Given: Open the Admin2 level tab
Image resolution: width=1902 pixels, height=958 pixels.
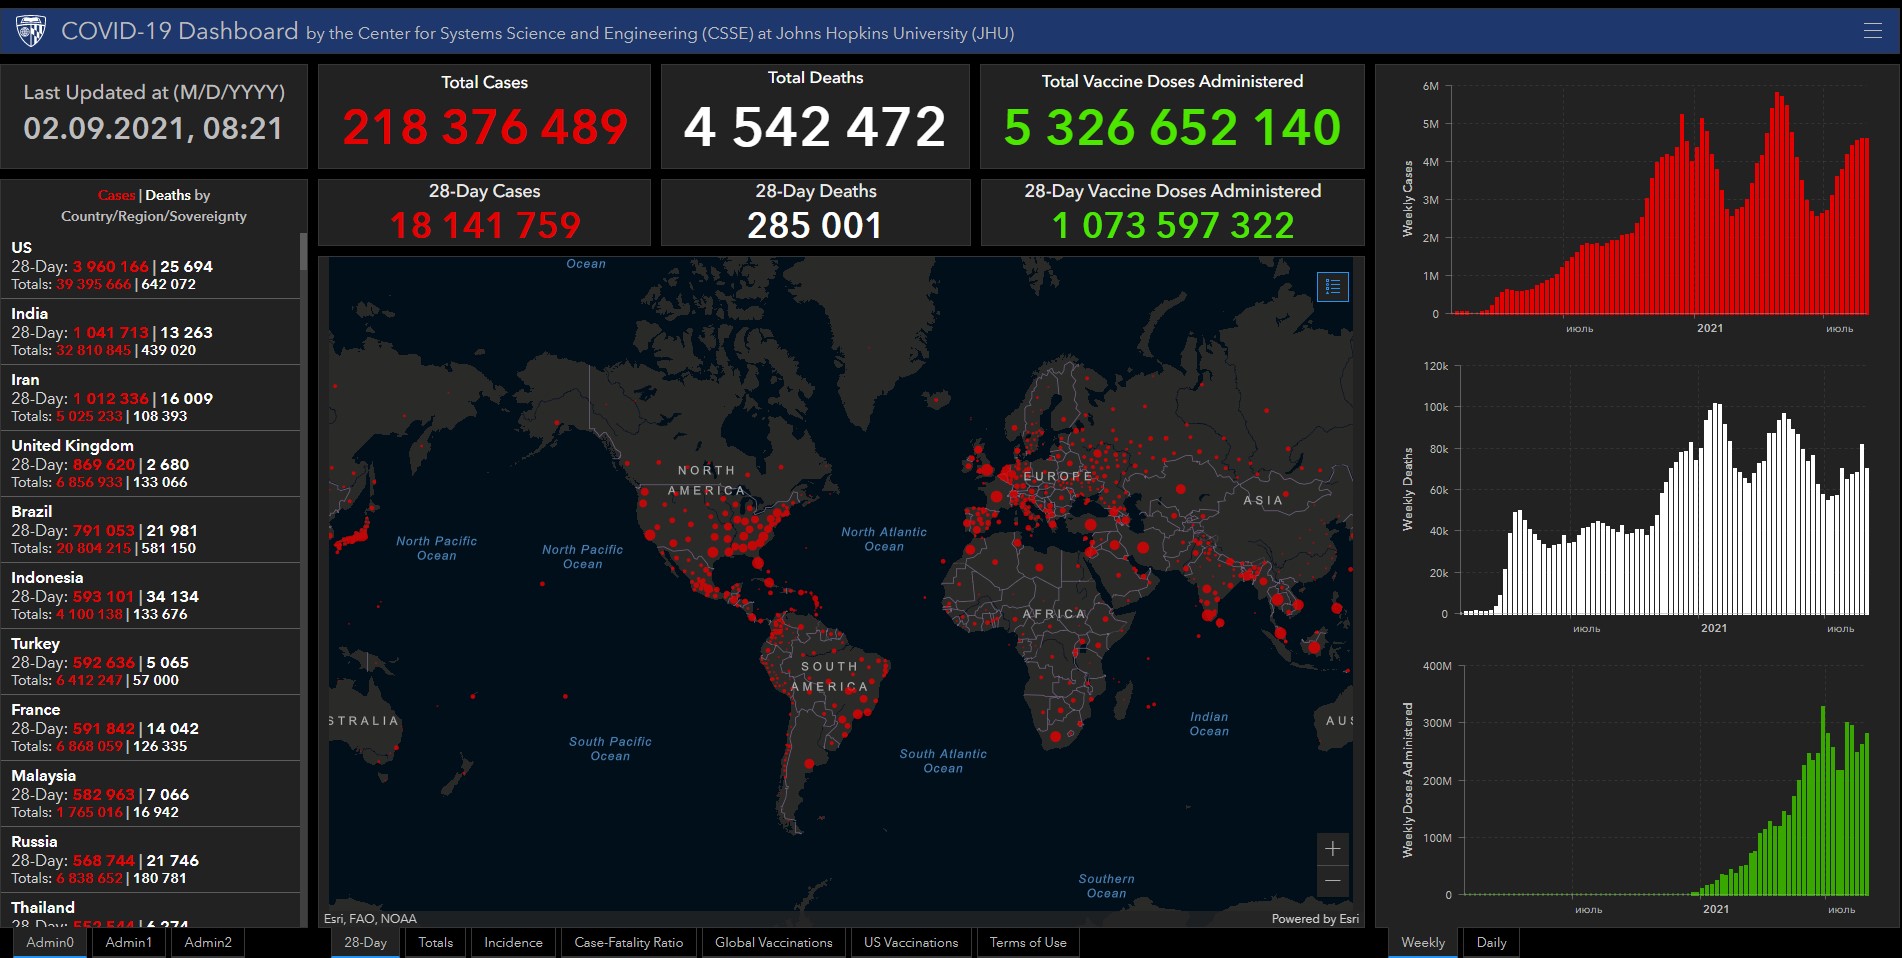Looking at the screenshot, I should click(208, 942).
